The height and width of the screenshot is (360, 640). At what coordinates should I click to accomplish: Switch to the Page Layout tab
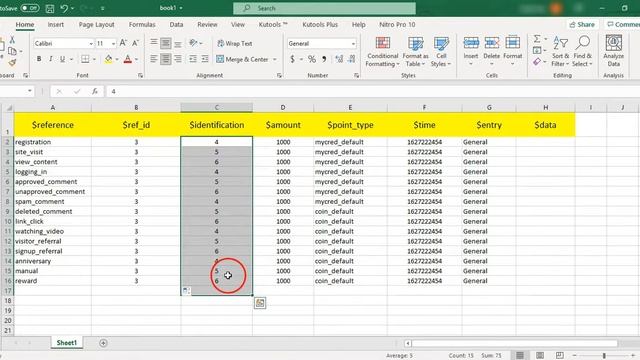[x=96, y=24]
